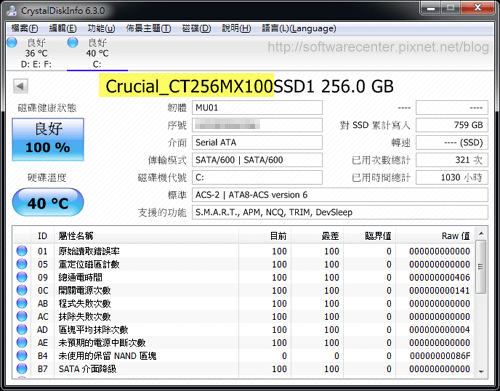500x391 pixels.
Task: Click the ID column header
Action: (43, 236)
